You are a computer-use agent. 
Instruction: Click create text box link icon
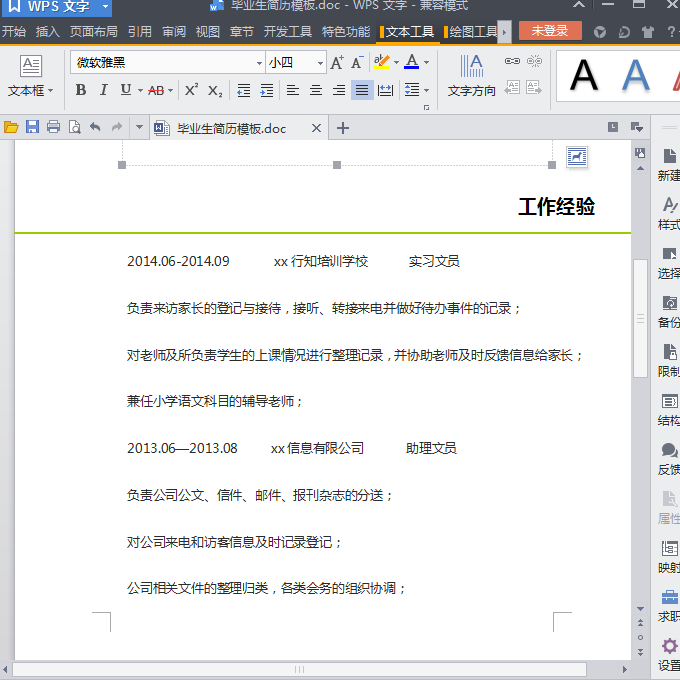pyautogui.click(x=512, y=61)
